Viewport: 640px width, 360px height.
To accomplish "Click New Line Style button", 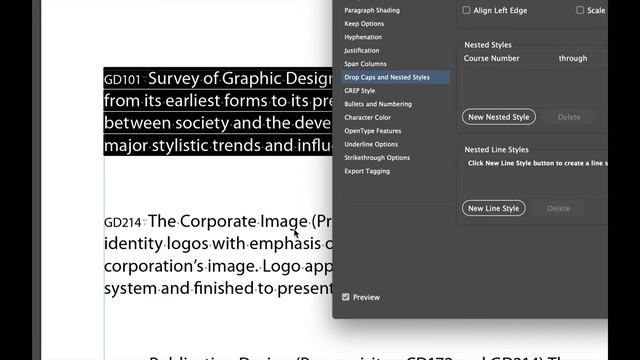I will pyautogui.click(x=493, y=208).
